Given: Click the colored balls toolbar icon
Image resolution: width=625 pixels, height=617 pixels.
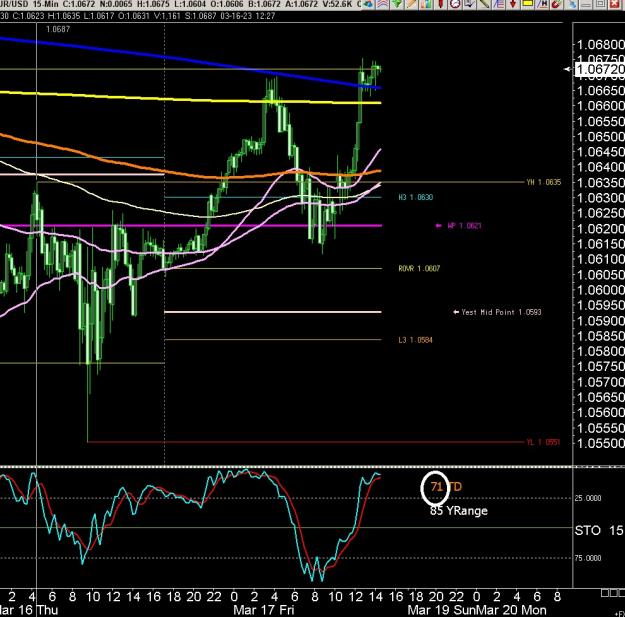Looking at the screenshot, I should [x=368, y=4].
